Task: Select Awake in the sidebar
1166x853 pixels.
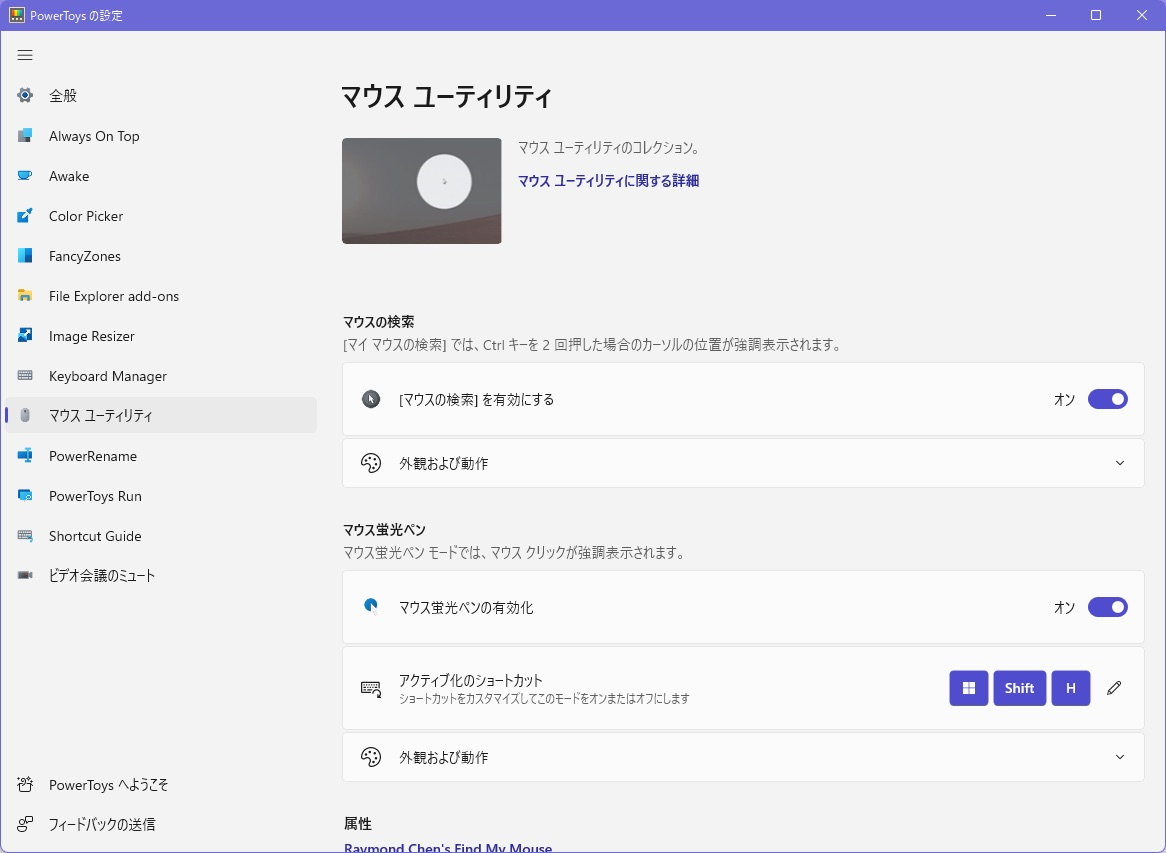Action: click(x=161, y=176)
